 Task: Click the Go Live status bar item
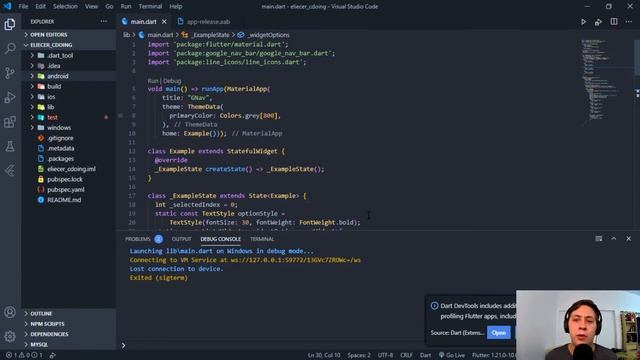coord(451,355)
